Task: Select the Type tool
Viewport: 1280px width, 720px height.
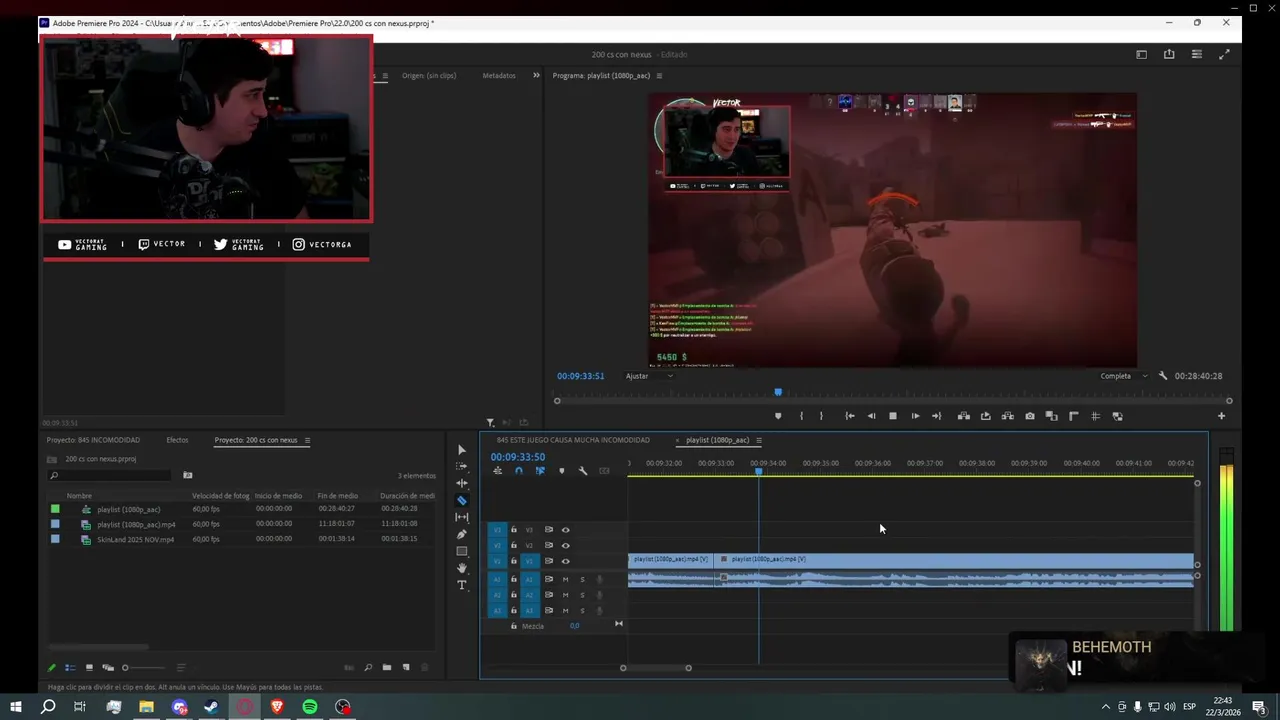Action: point(461,586)
